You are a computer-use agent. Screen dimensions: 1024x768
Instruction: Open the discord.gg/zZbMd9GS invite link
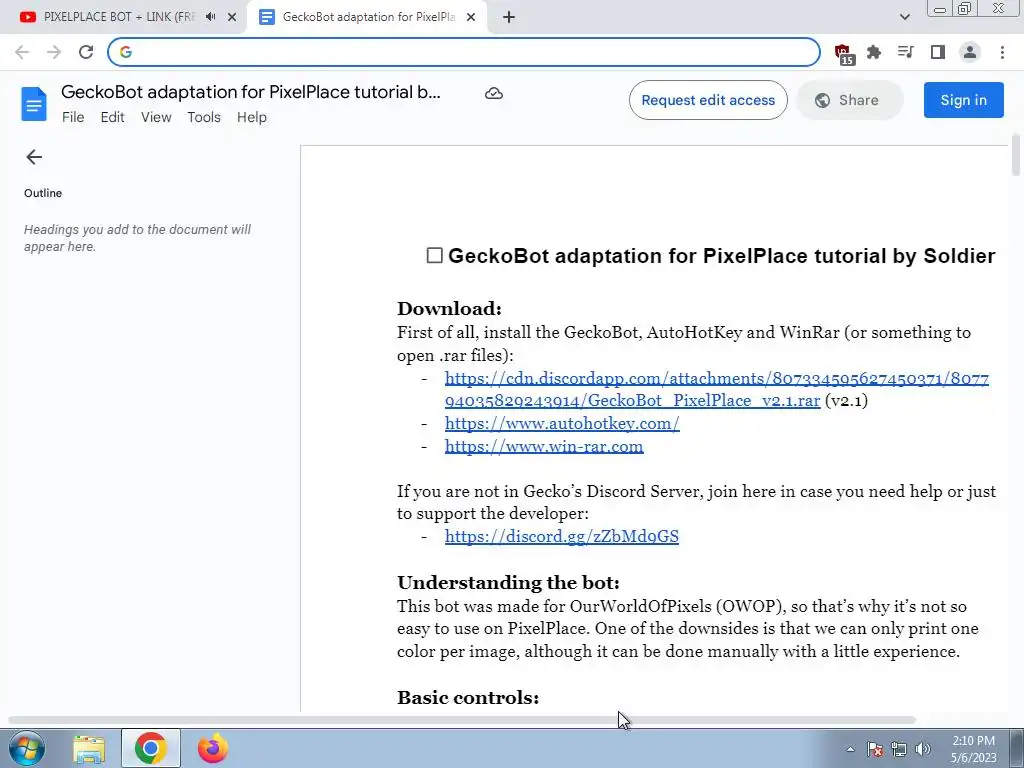[562, 536]
